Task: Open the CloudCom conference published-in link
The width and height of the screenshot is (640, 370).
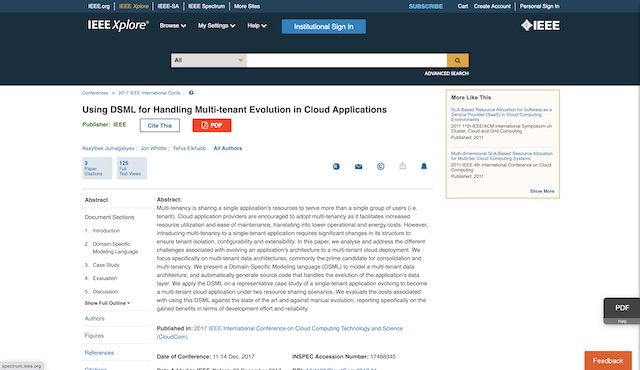Action: 280,332
